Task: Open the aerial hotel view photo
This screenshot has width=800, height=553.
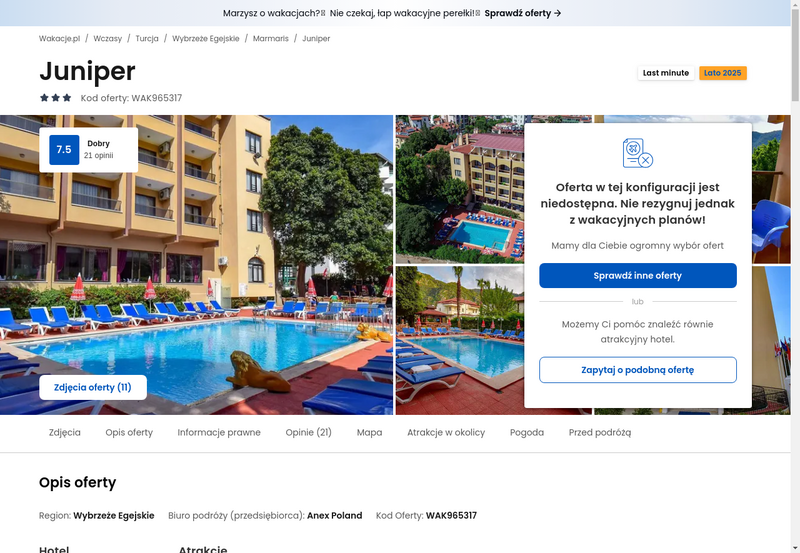Action: click(460, 189)
